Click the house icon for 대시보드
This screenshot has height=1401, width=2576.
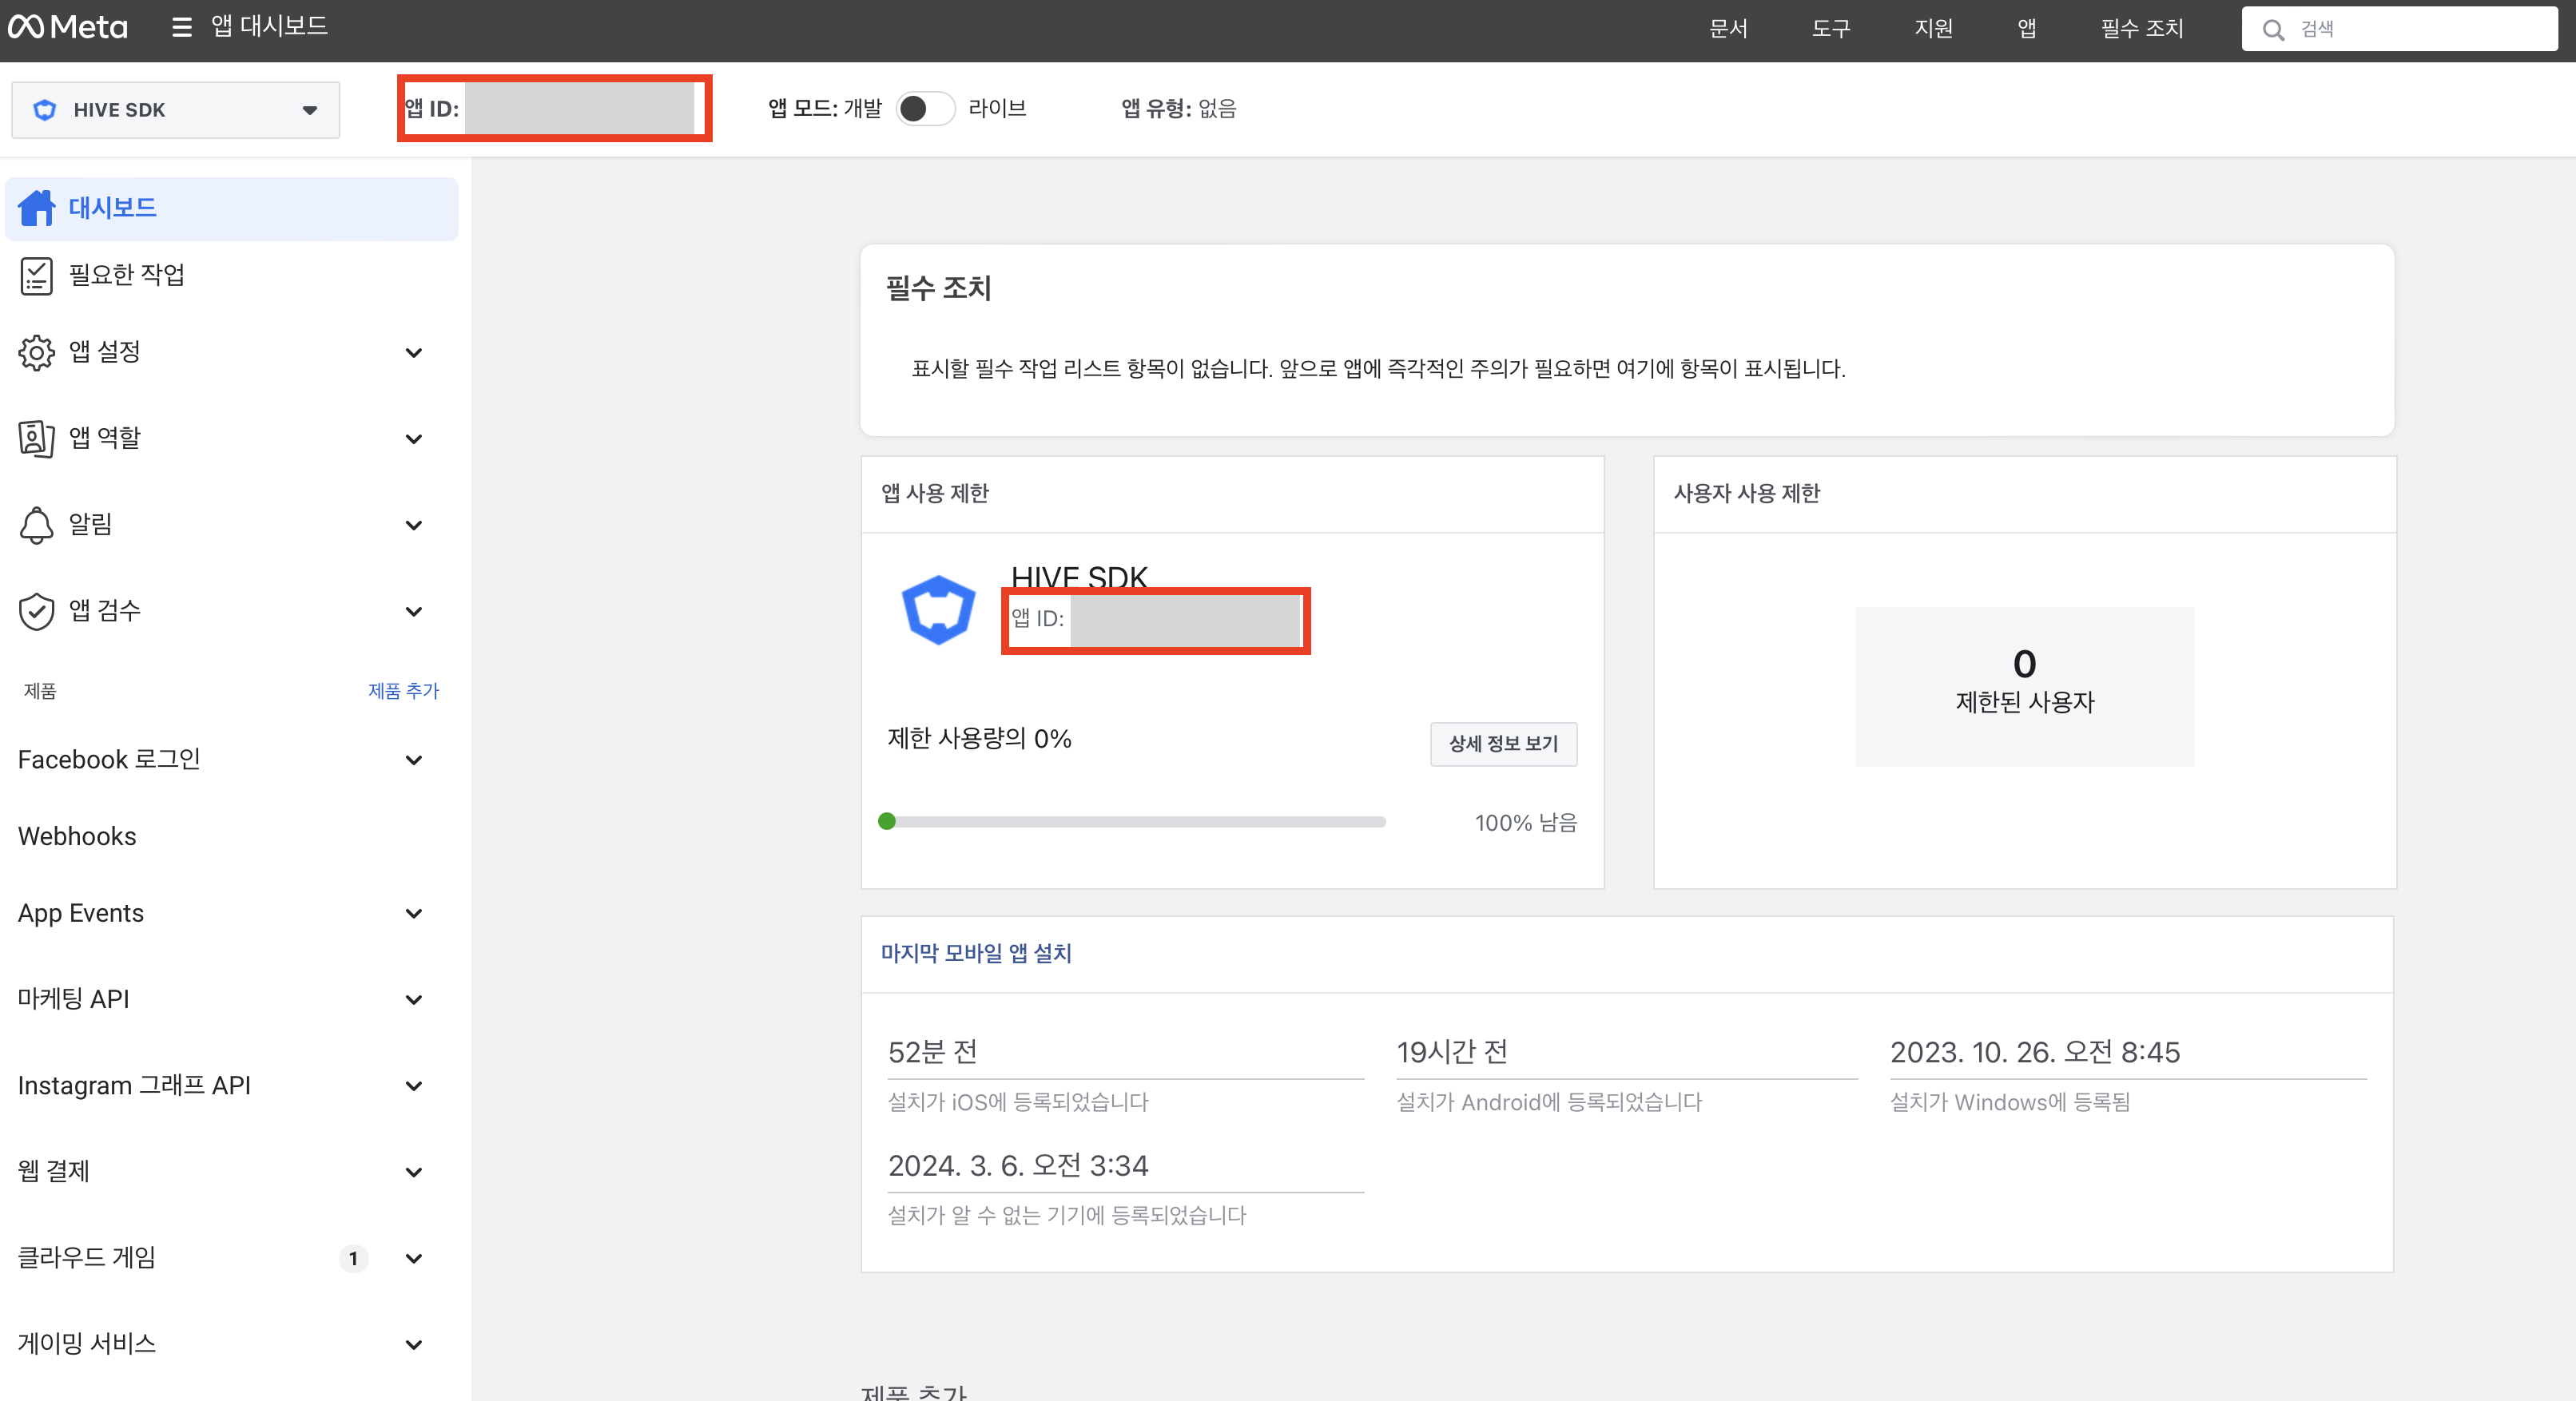pos(37,208)
